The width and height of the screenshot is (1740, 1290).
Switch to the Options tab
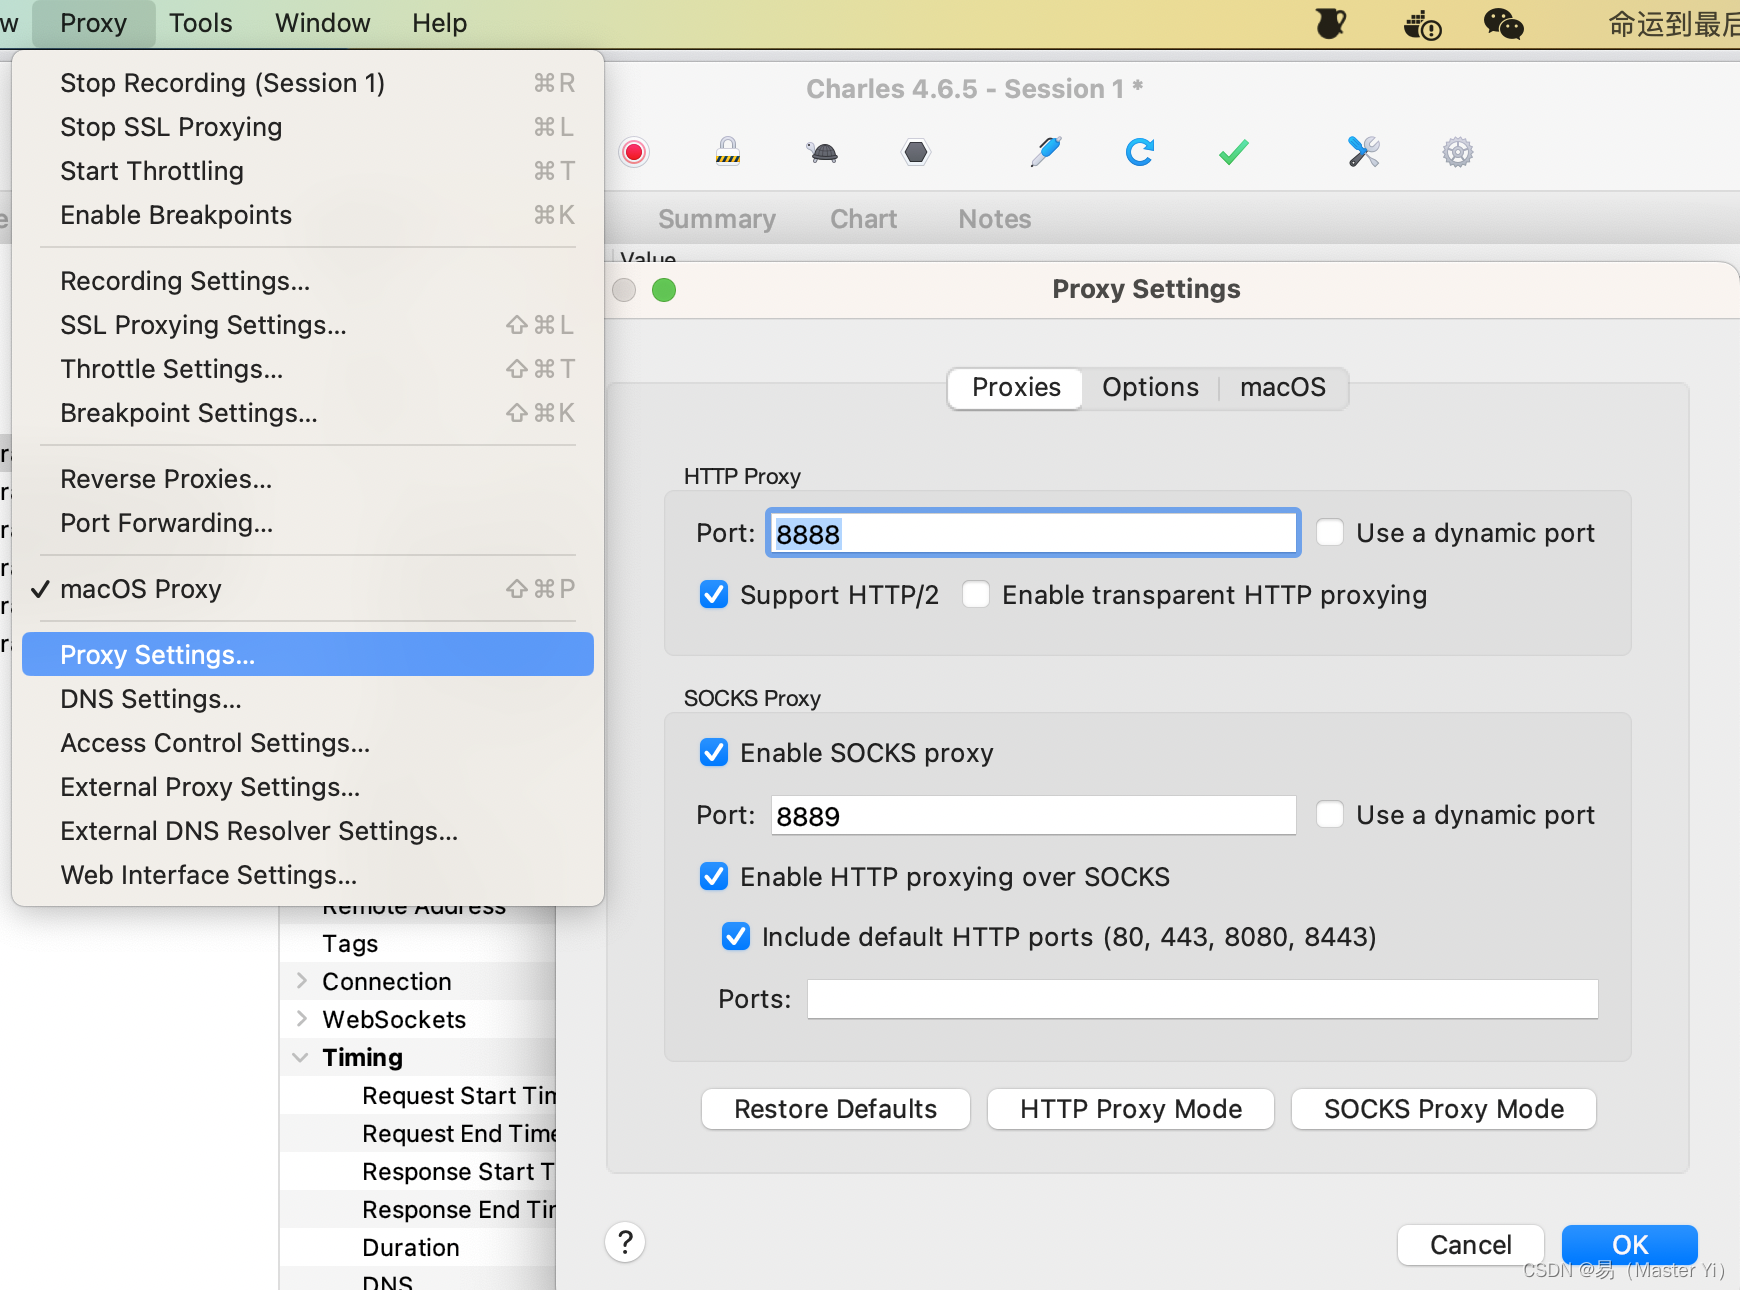click(x=1150, y=388)
